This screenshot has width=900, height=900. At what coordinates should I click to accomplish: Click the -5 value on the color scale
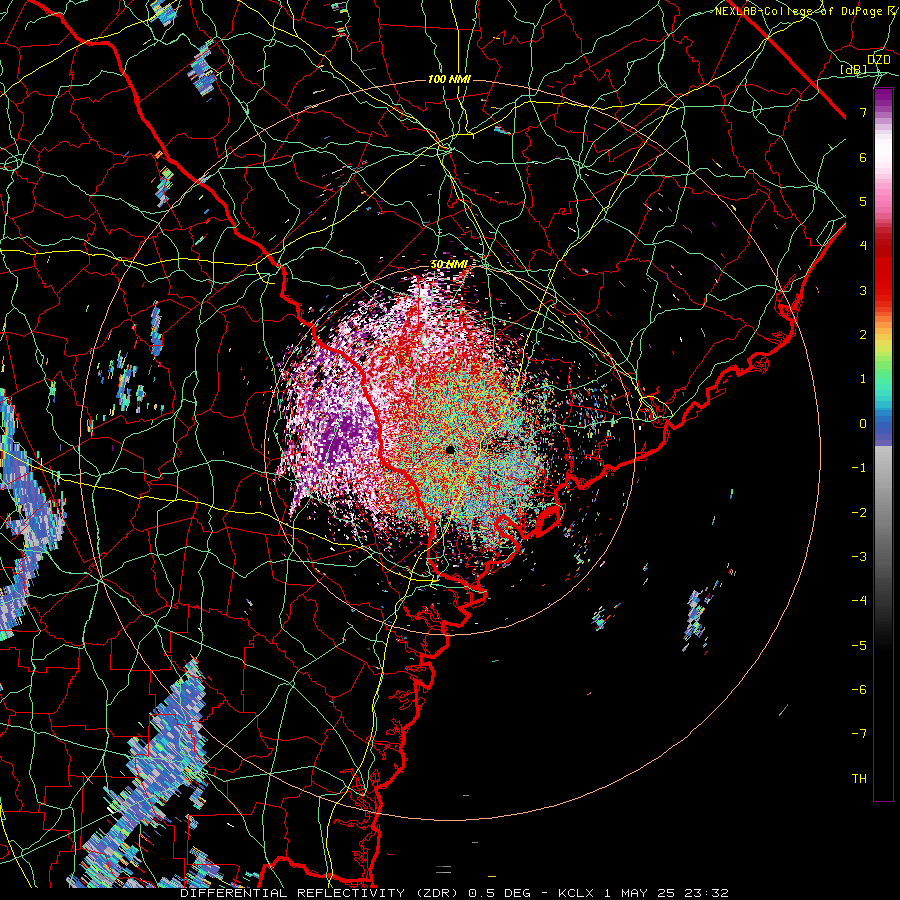[859, 646]
